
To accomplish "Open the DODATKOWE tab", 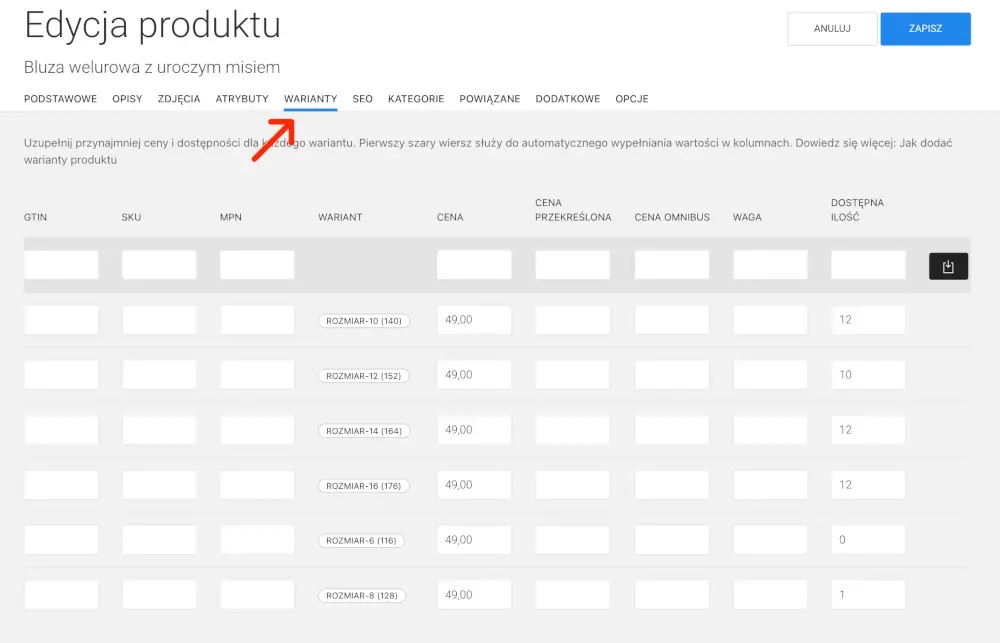I will (567, 99).
